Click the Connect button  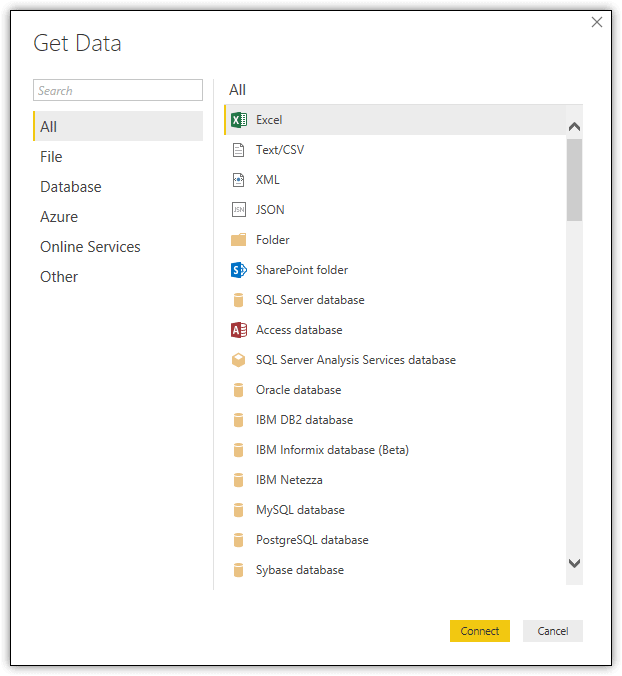[x=480, y=631]
